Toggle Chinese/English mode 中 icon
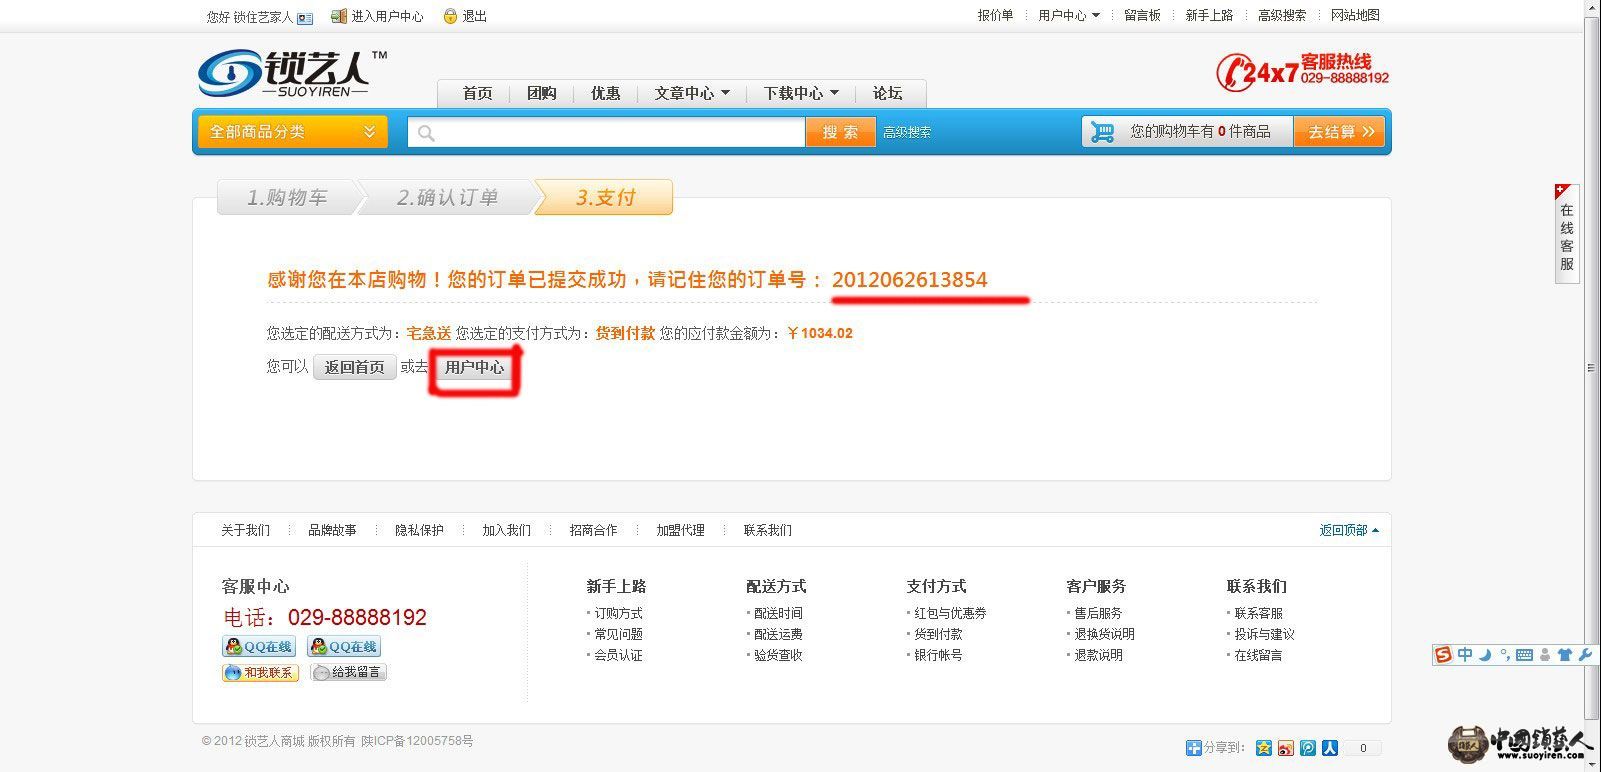The width and height of the screenshot is (1601, 772). coord(1465,655)
